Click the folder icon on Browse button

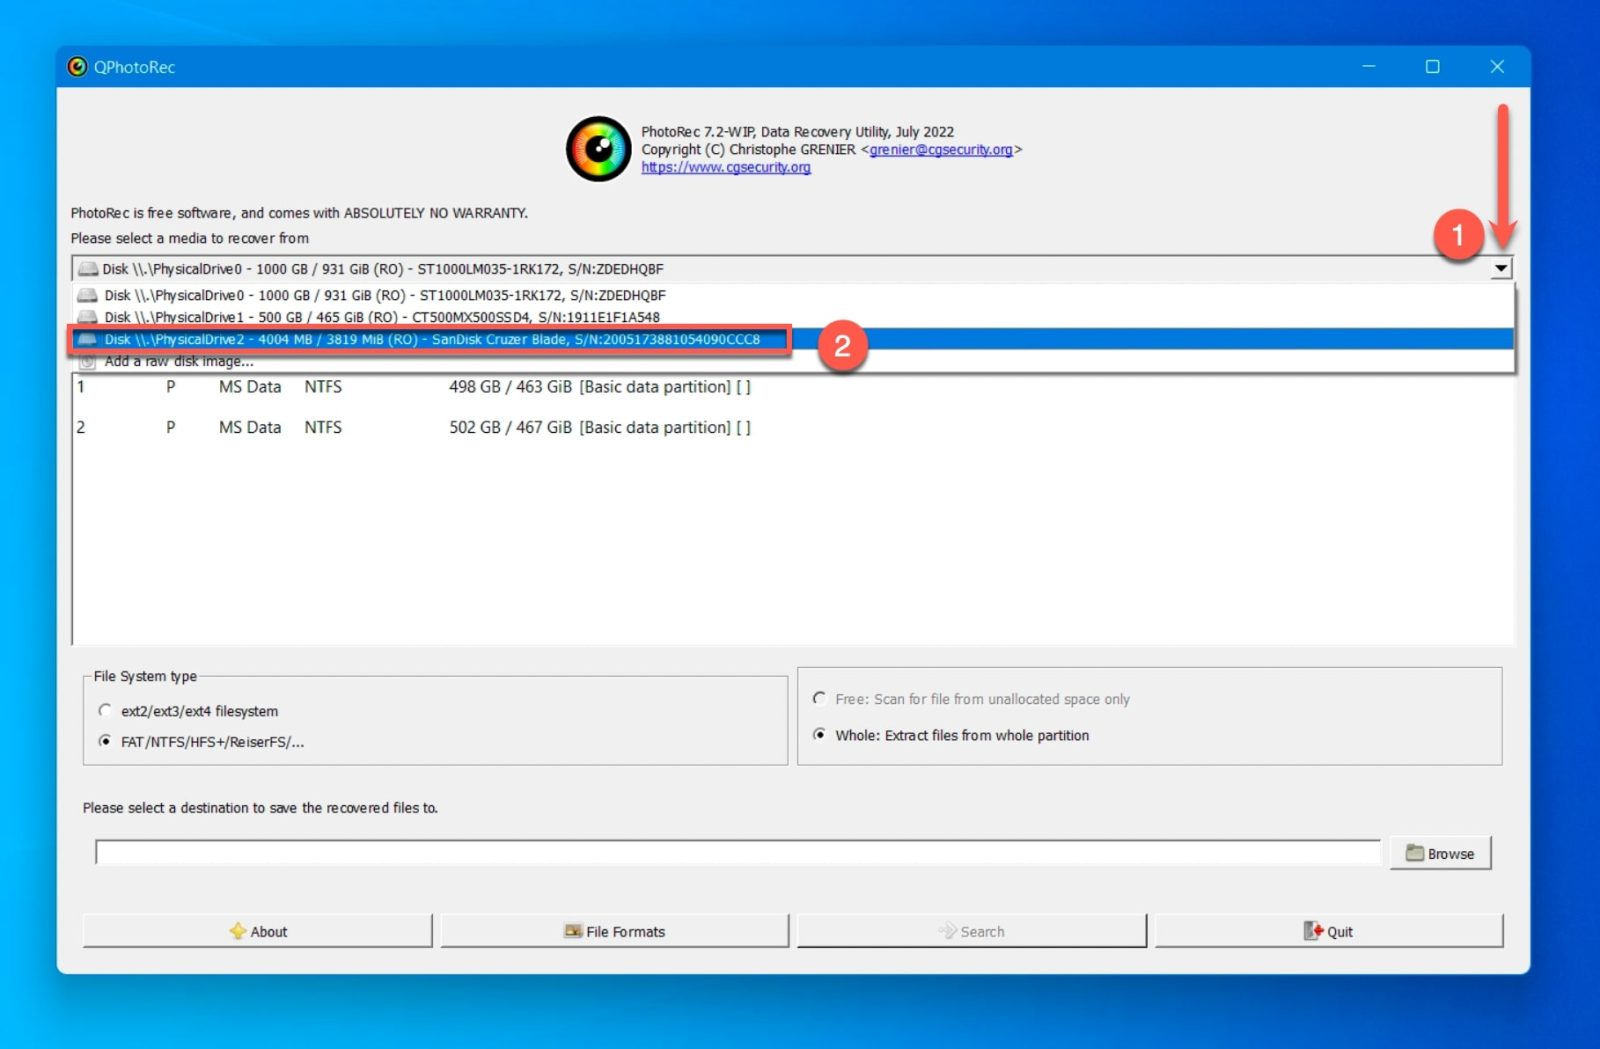(x=1414, y=853)
